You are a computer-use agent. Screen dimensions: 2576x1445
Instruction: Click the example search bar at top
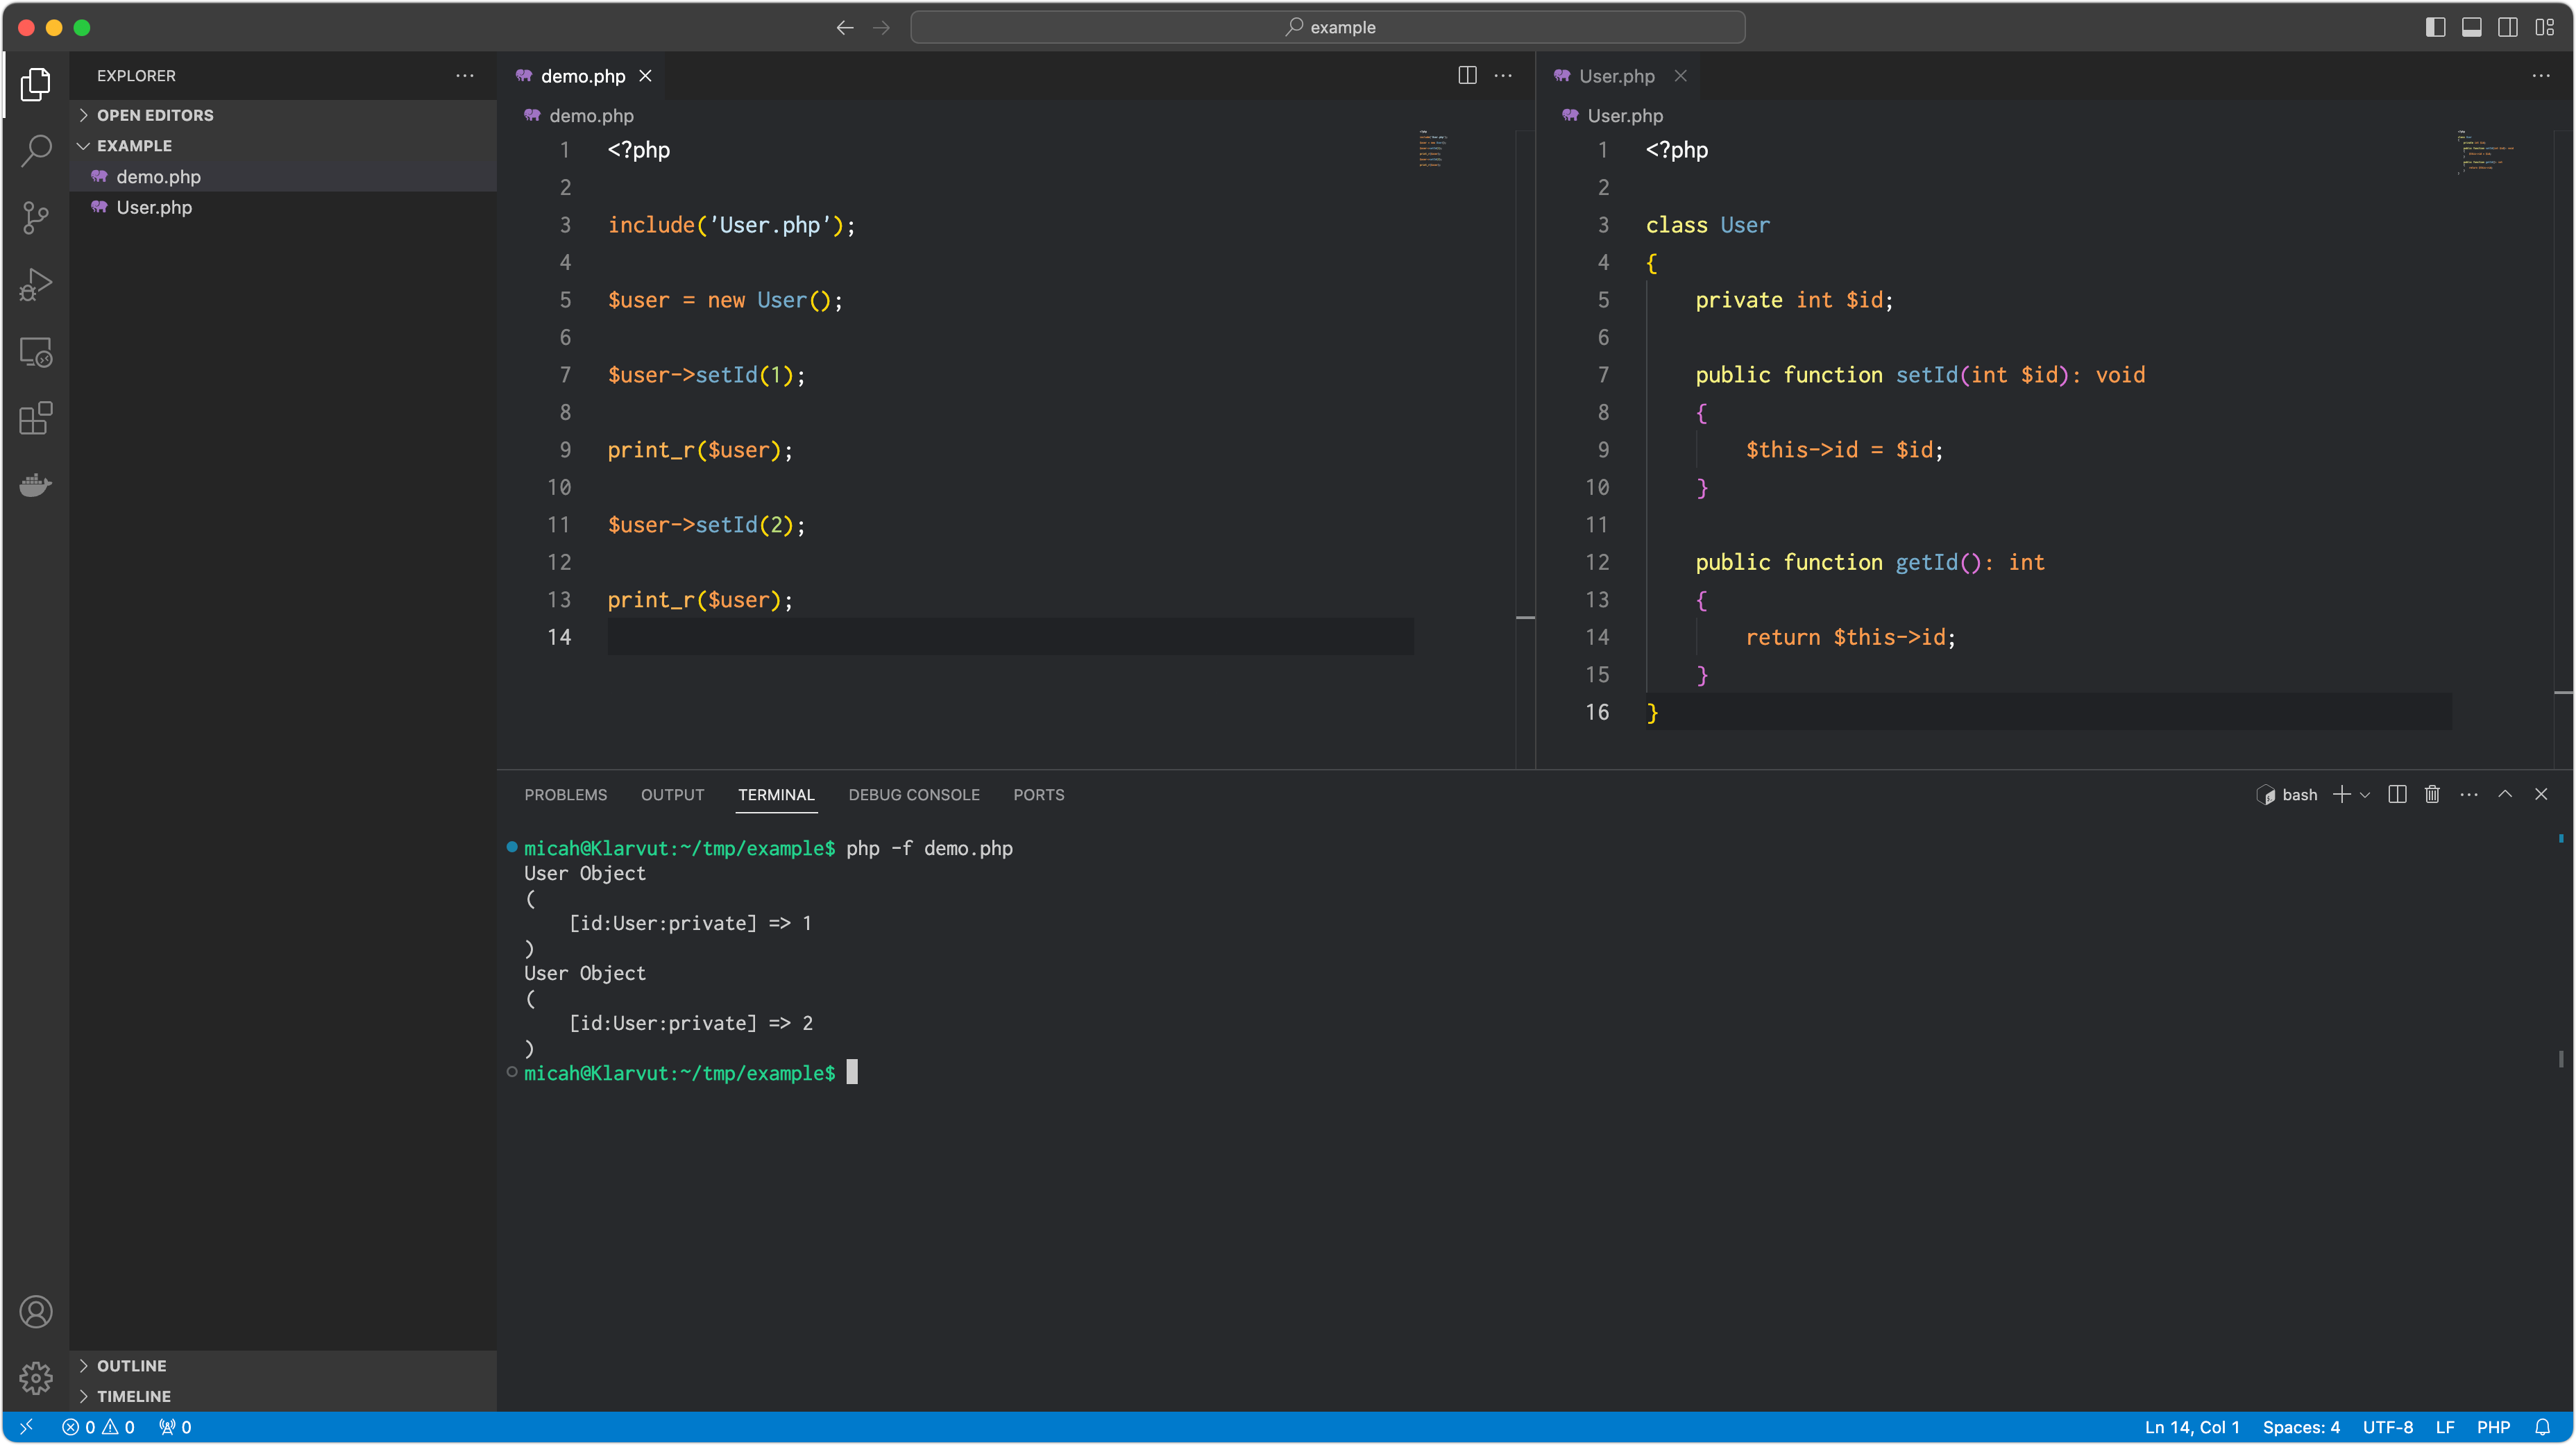(1328, 27)
